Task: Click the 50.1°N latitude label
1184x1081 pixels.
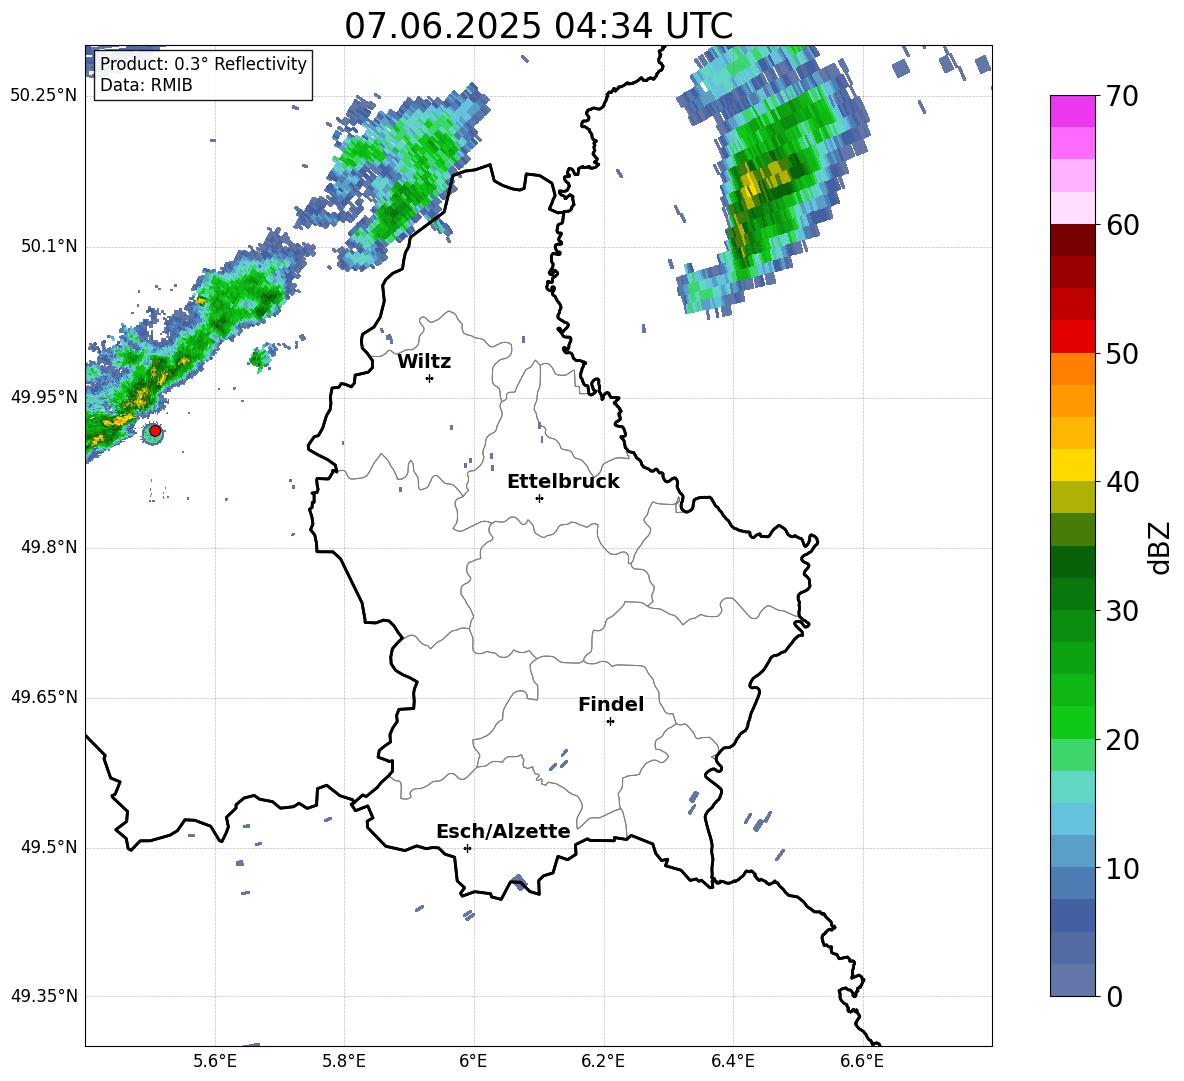Action: (49, 246)
